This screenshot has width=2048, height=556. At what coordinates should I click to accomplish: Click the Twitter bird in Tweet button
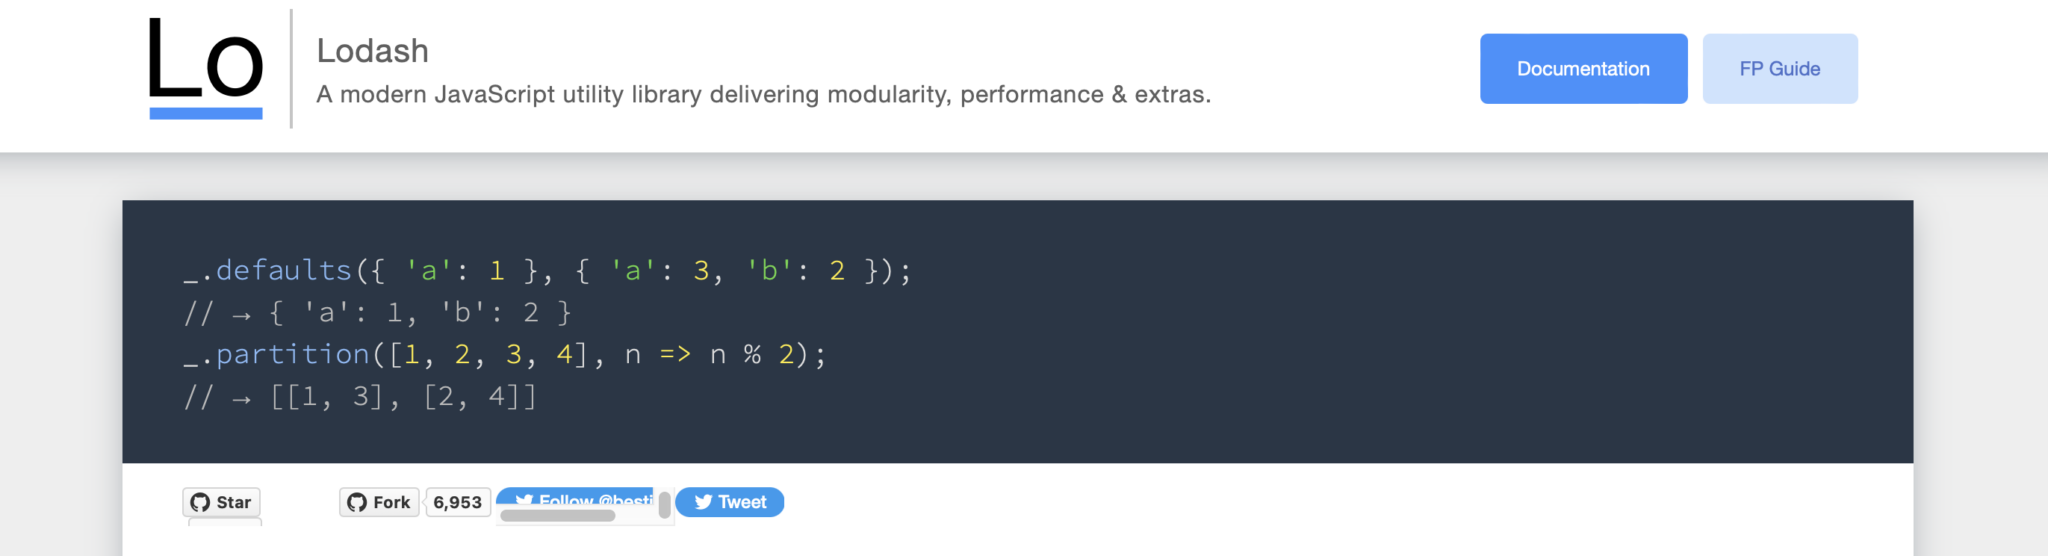pyautogui.click(x=703, y=502)
